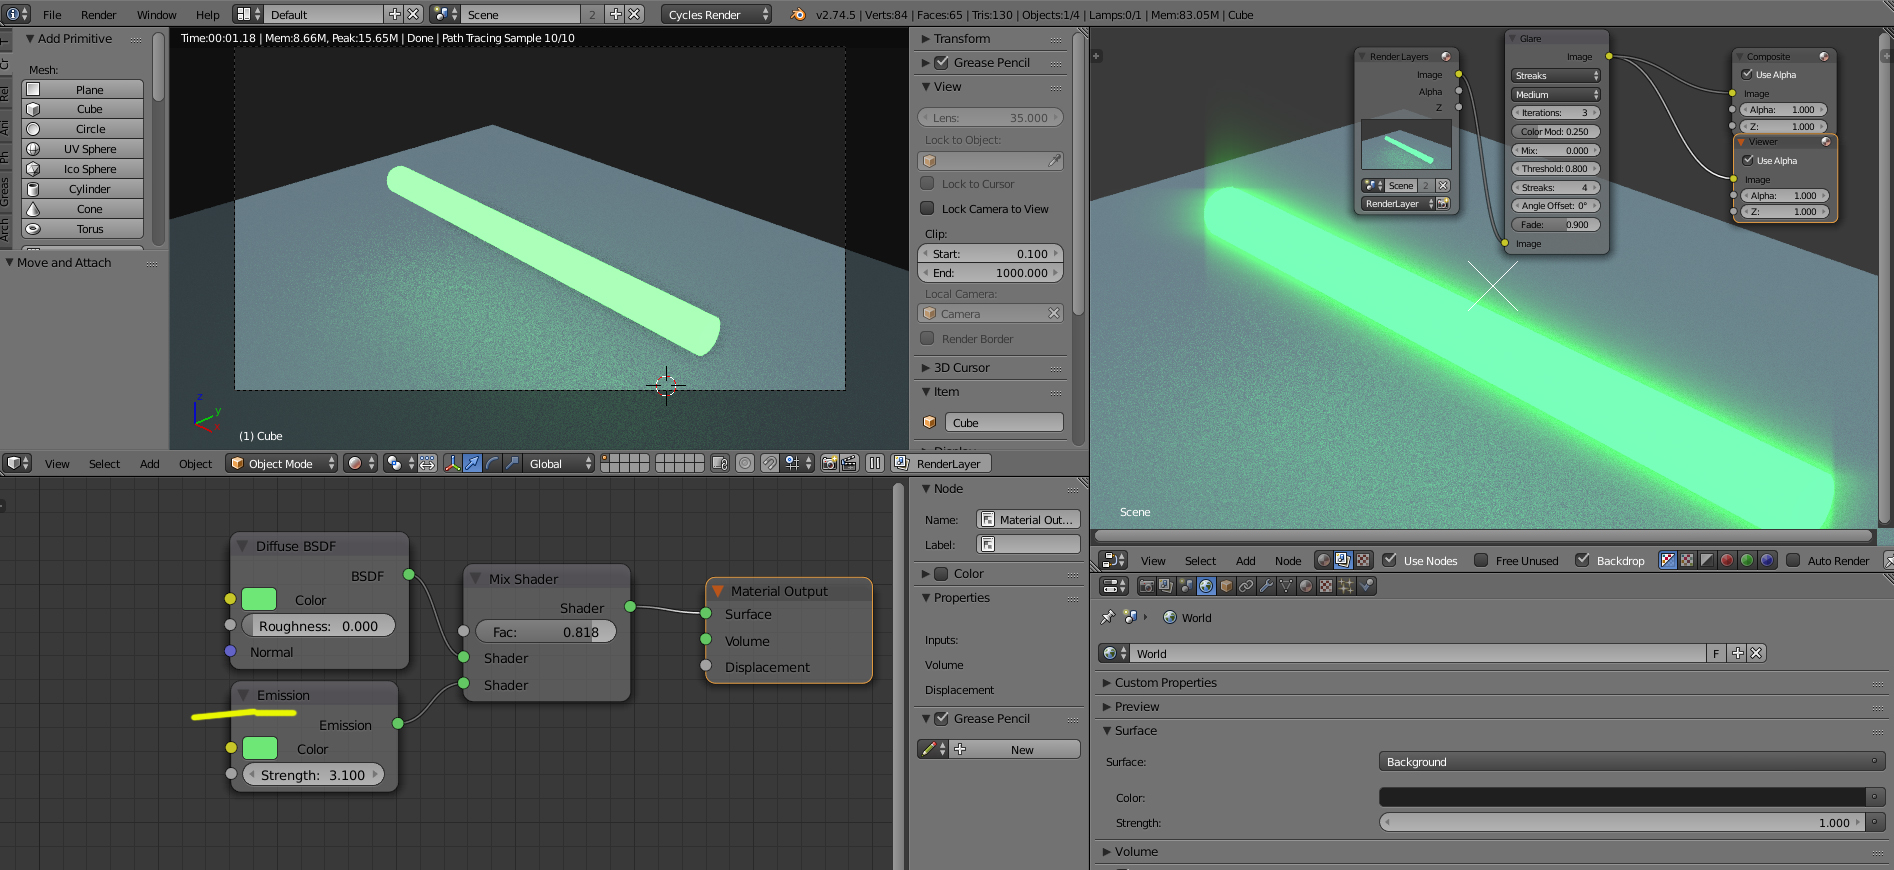Enable Lock Camera to View
The width and height of the screenshot is (1894, 870).
[x=927, y=209]
